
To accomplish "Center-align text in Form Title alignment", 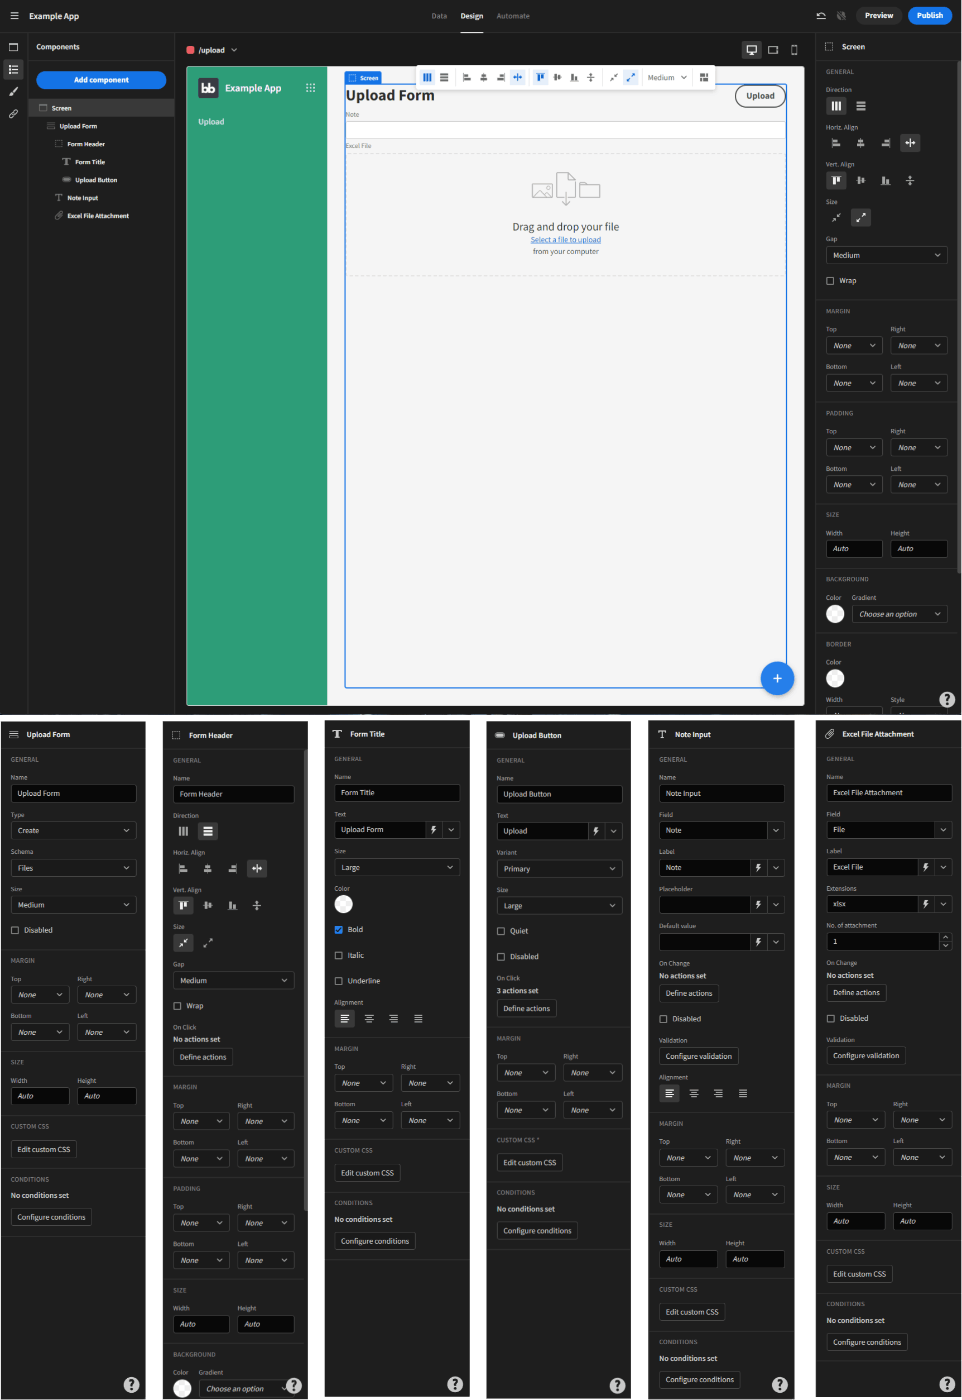I will (x=369, y=1019).
